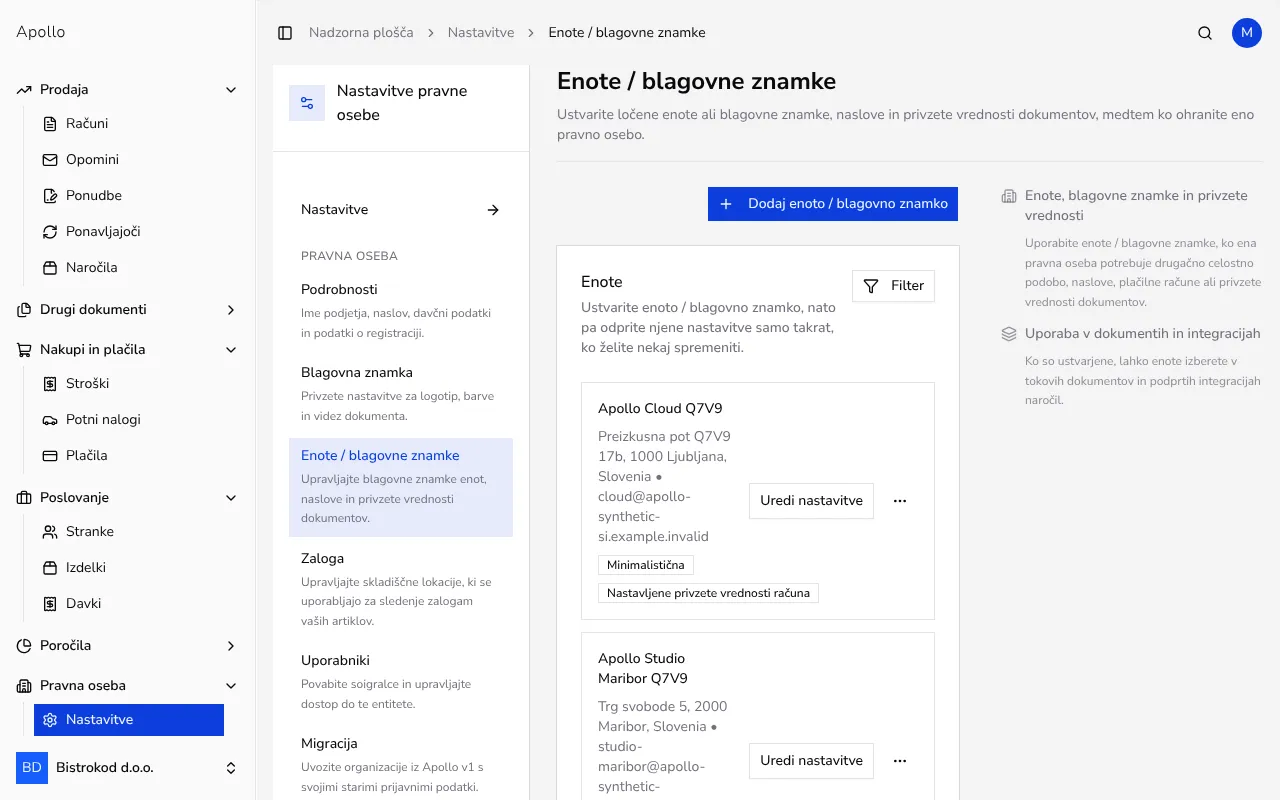Open the Blagovna znamka settings page
The width and height of the screenshot is (1280, 800).
401,393
